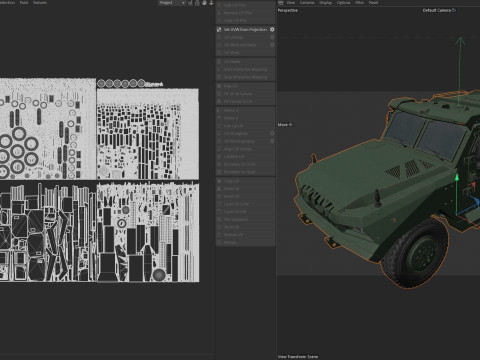This screenshot has width=480, height=360.
Task: Click the Set UVW from Projection icon
Action: pyautogui.click(x=219, y=29)
